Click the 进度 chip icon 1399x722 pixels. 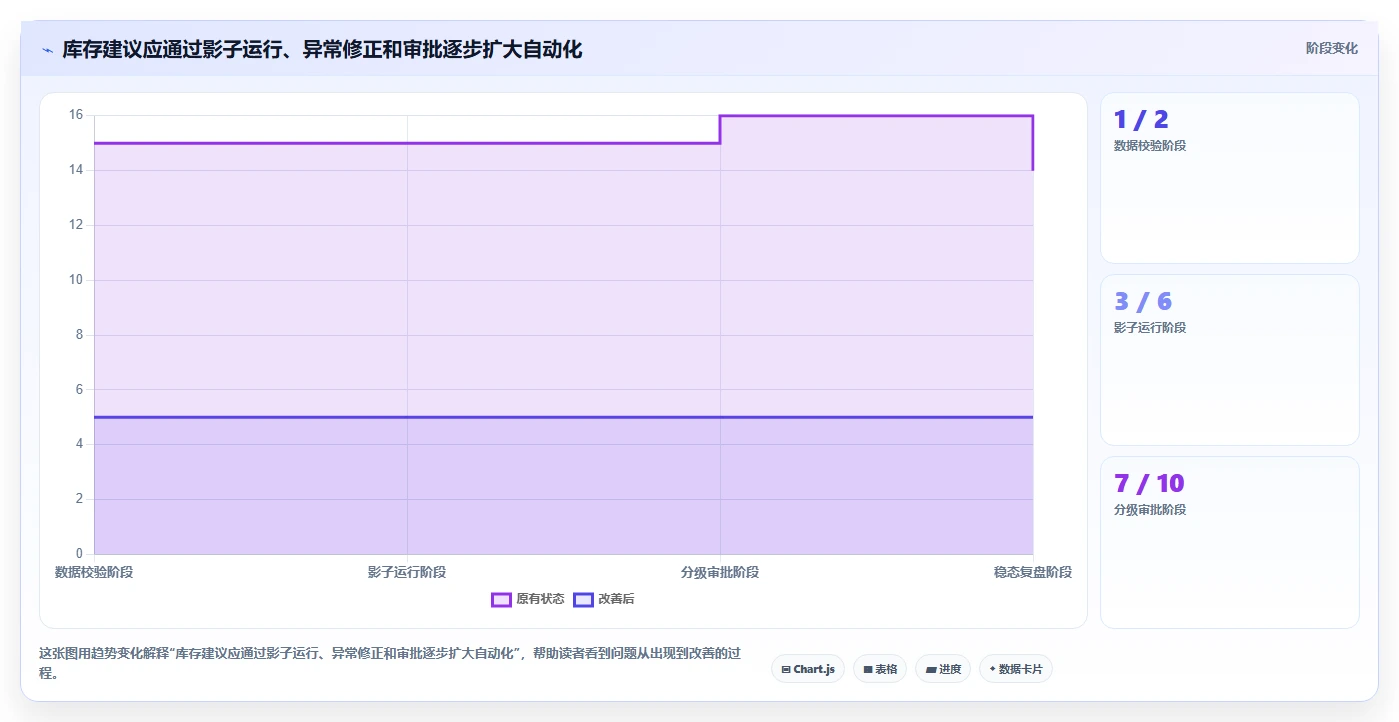pos(931,669)
